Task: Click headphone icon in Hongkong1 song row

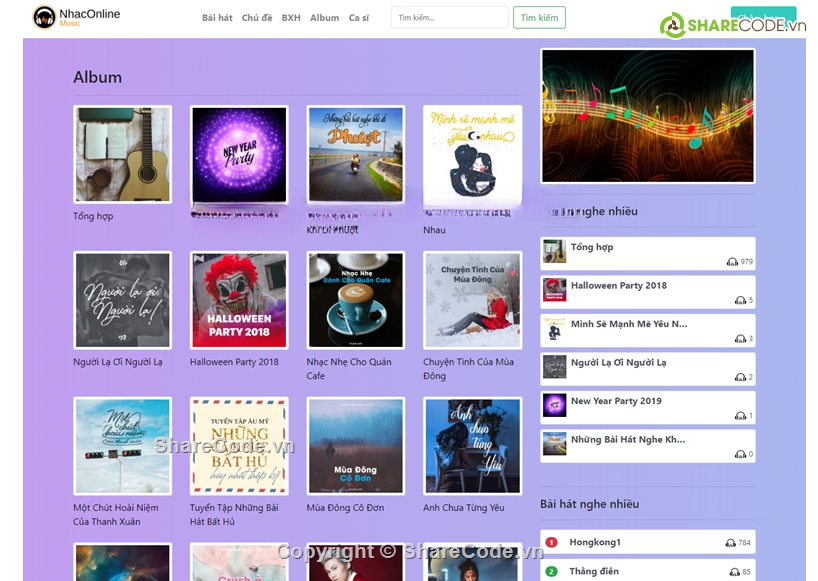Action: pyautogui.click(x=731, y=543)
